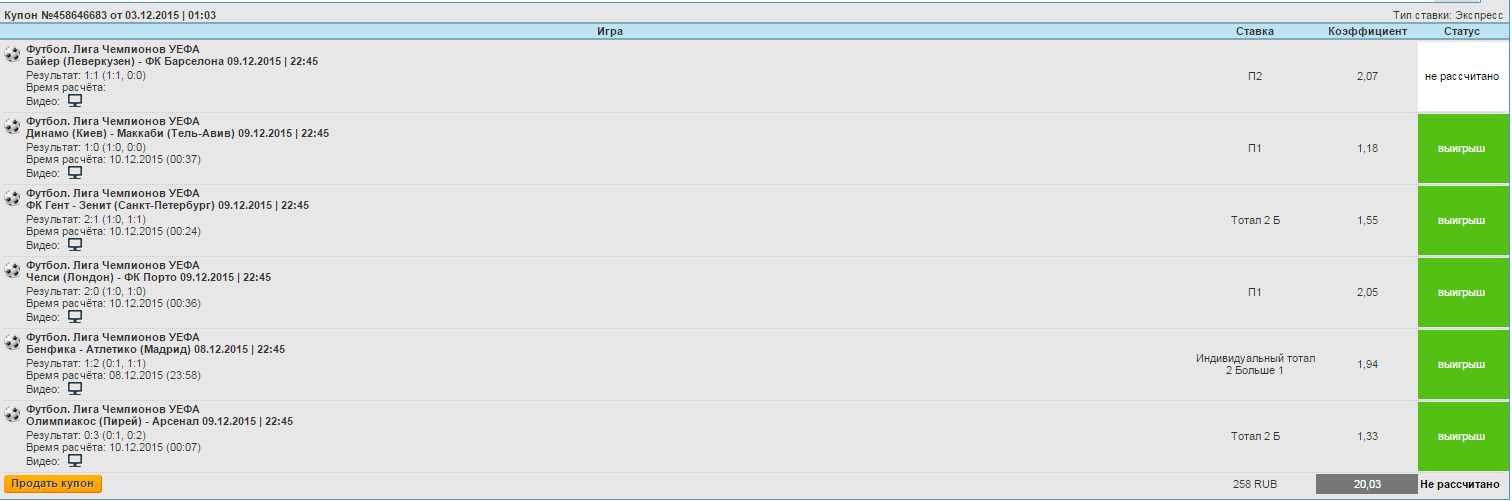The height and width of the screenshot is (501, 1512).
Task: Open video icon for Бенфика - Атлетико match
Action: click(74, 389)
